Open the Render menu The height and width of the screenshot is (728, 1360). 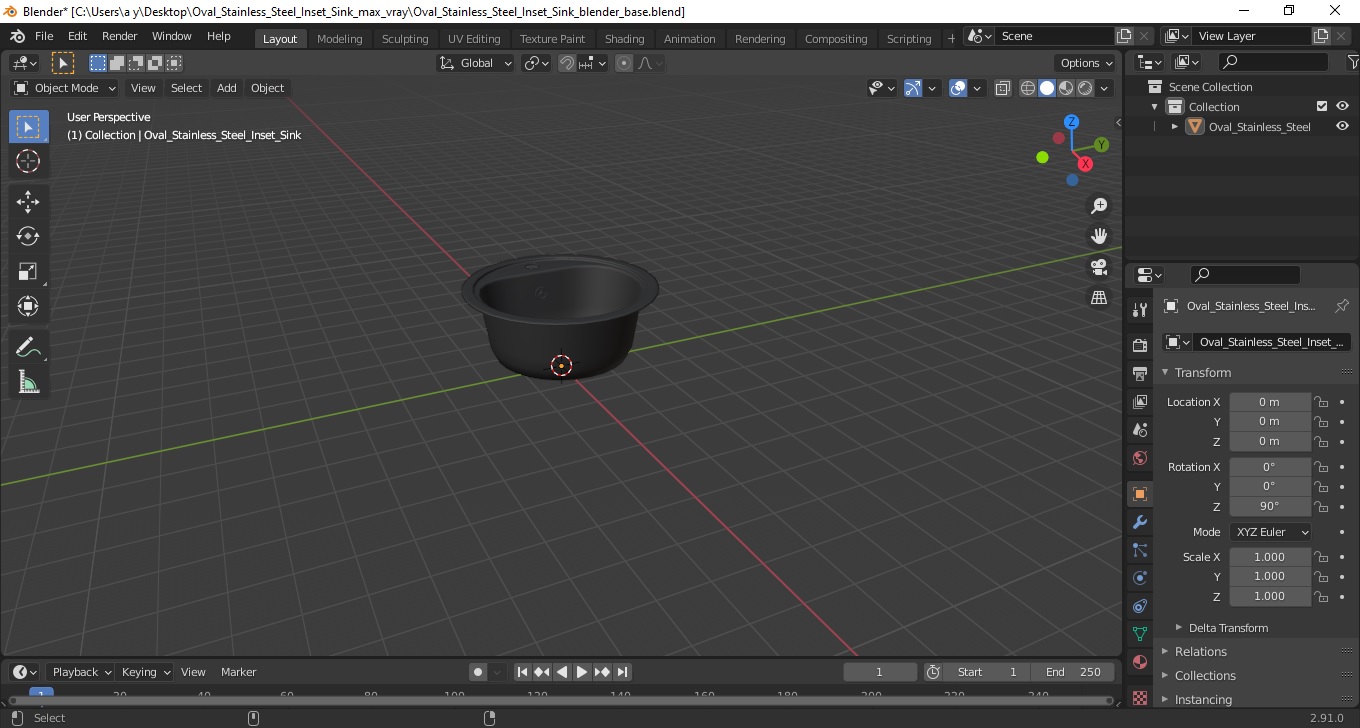[x=120, y=36]
